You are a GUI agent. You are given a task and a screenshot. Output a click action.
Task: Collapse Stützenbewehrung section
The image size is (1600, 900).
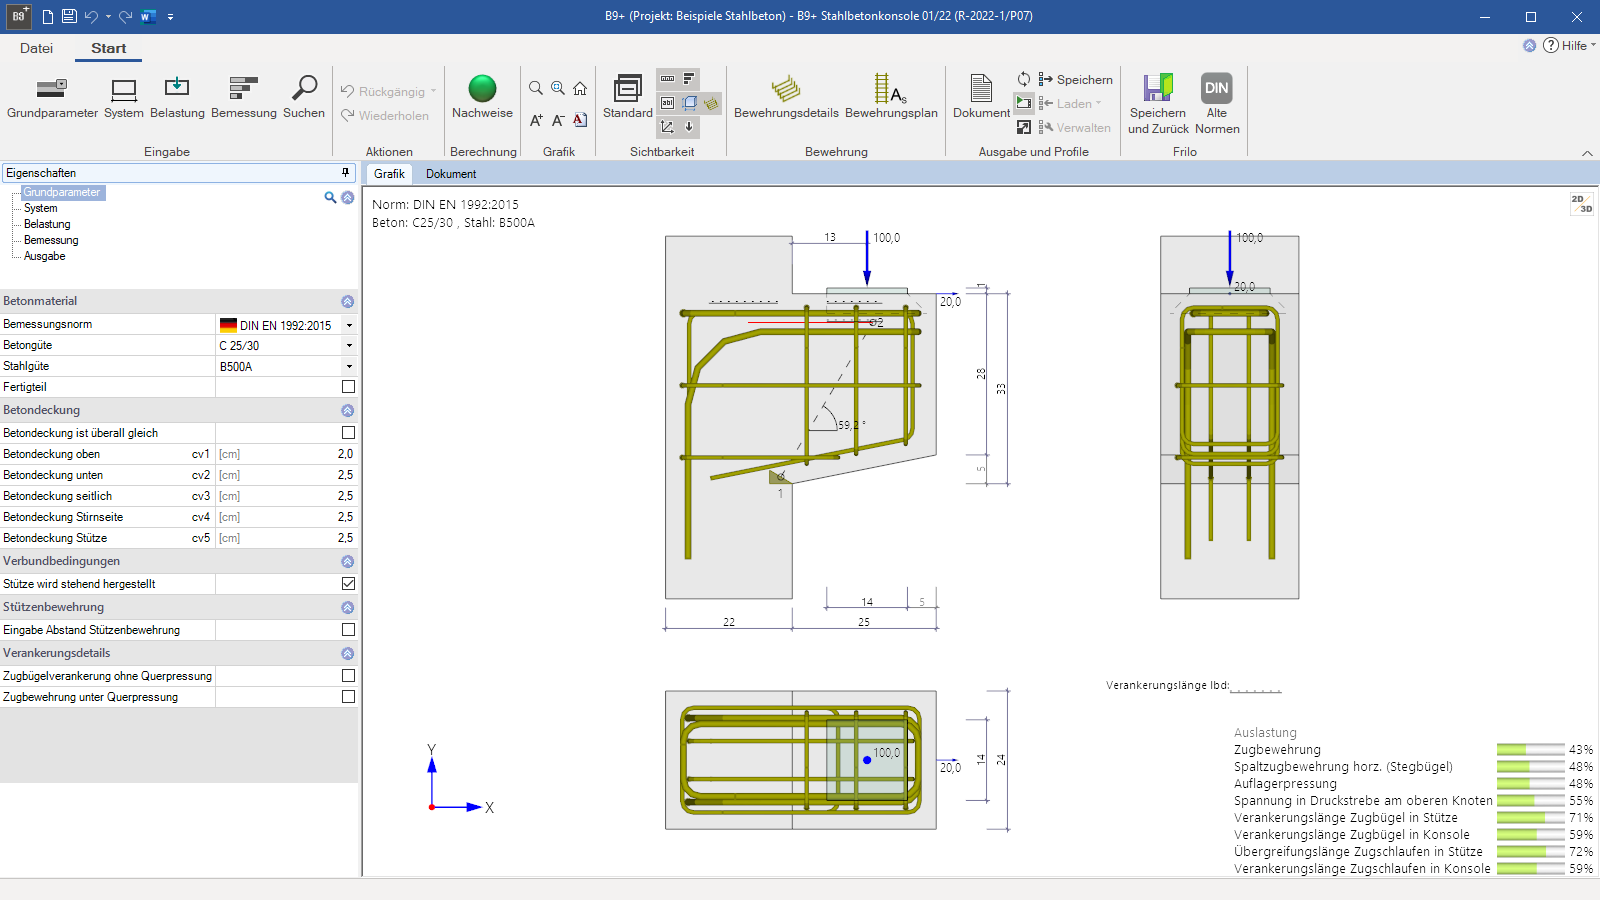347,608
